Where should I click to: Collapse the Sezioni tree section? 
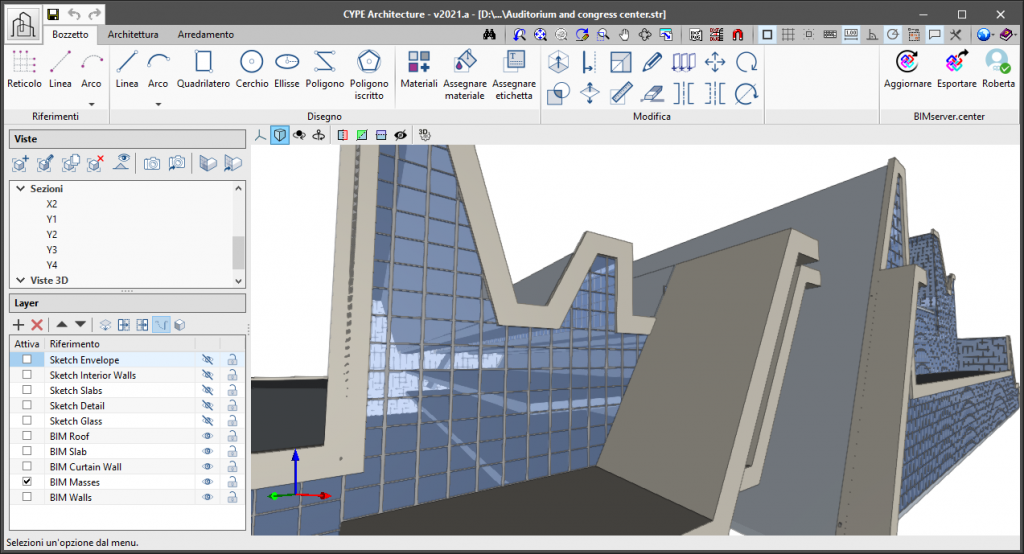tap(21, 188)
